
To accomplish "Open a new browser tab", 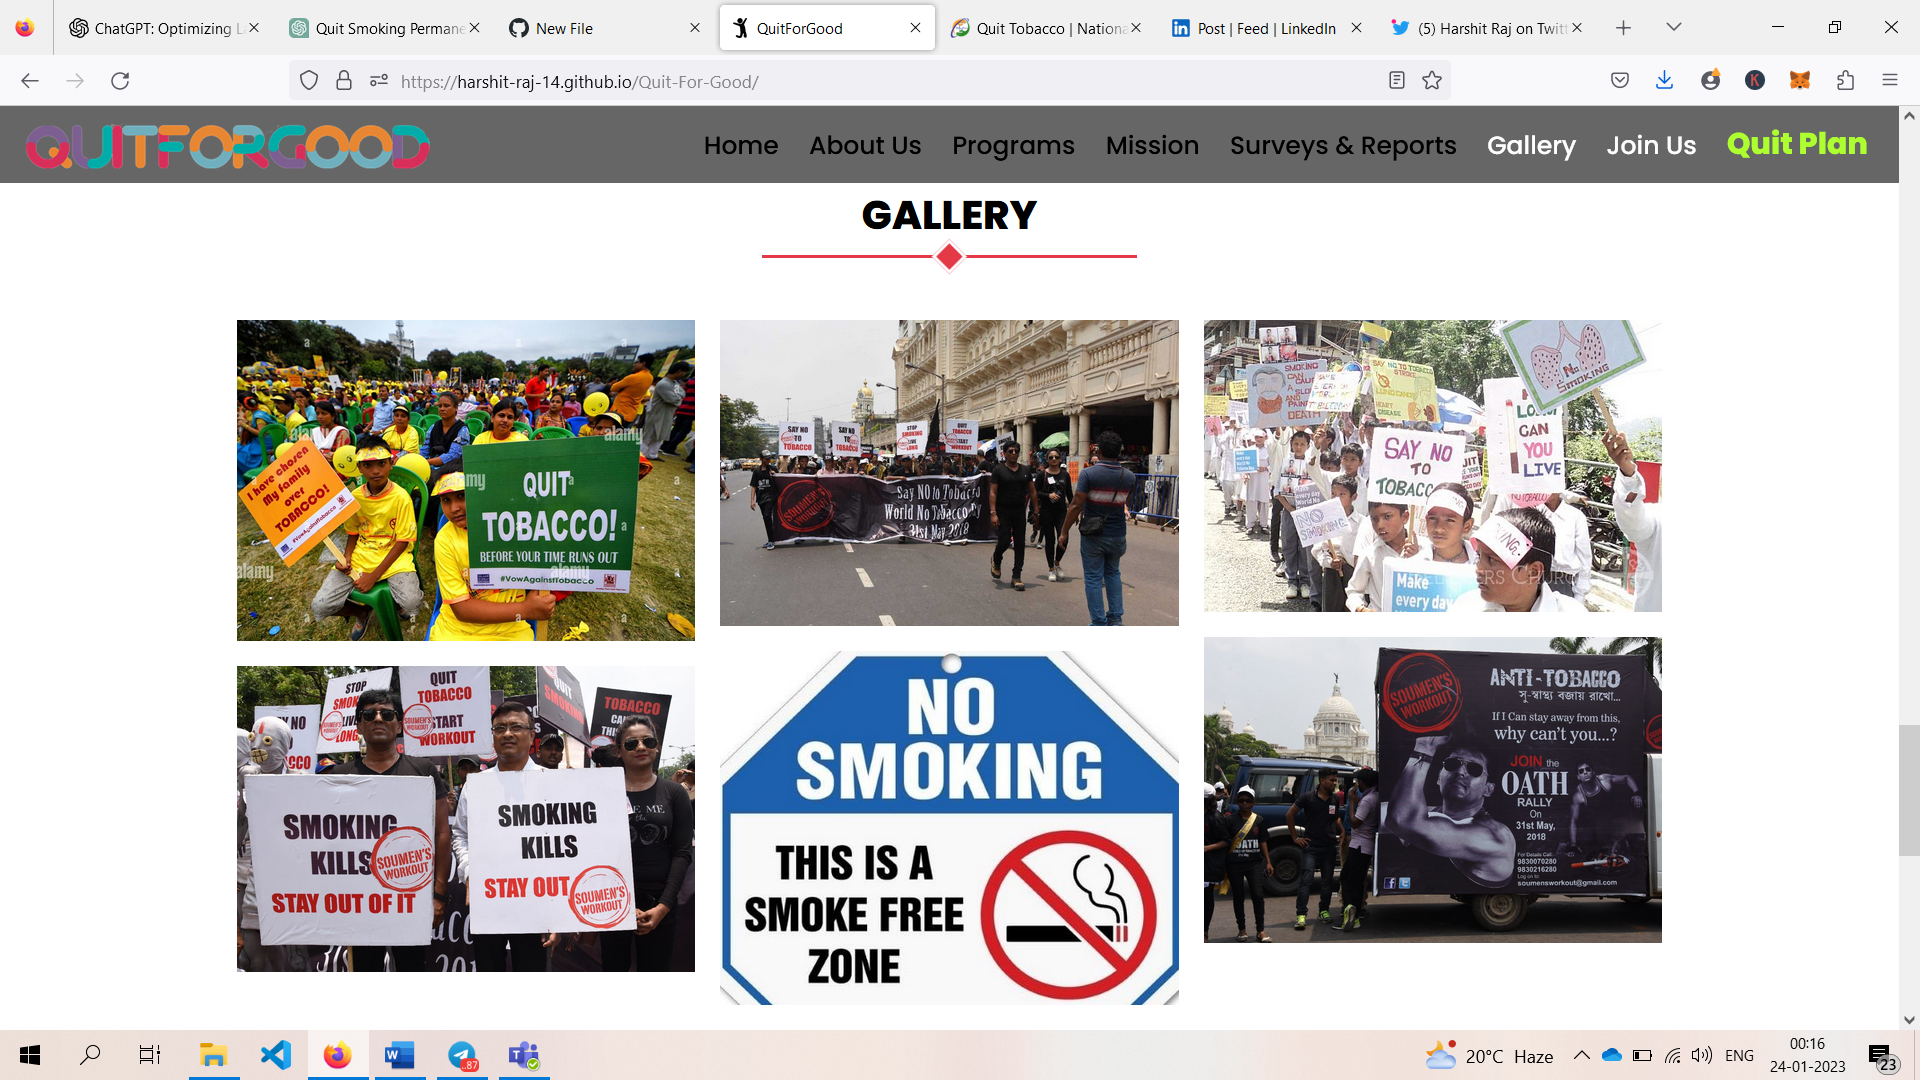I will [x=1623, y=28].
